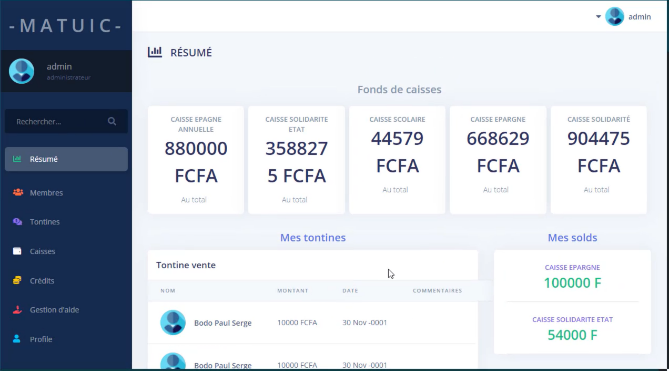Click first row 30 Nov -0001 date
The image size is (669, 371).
tap(364, 323)
